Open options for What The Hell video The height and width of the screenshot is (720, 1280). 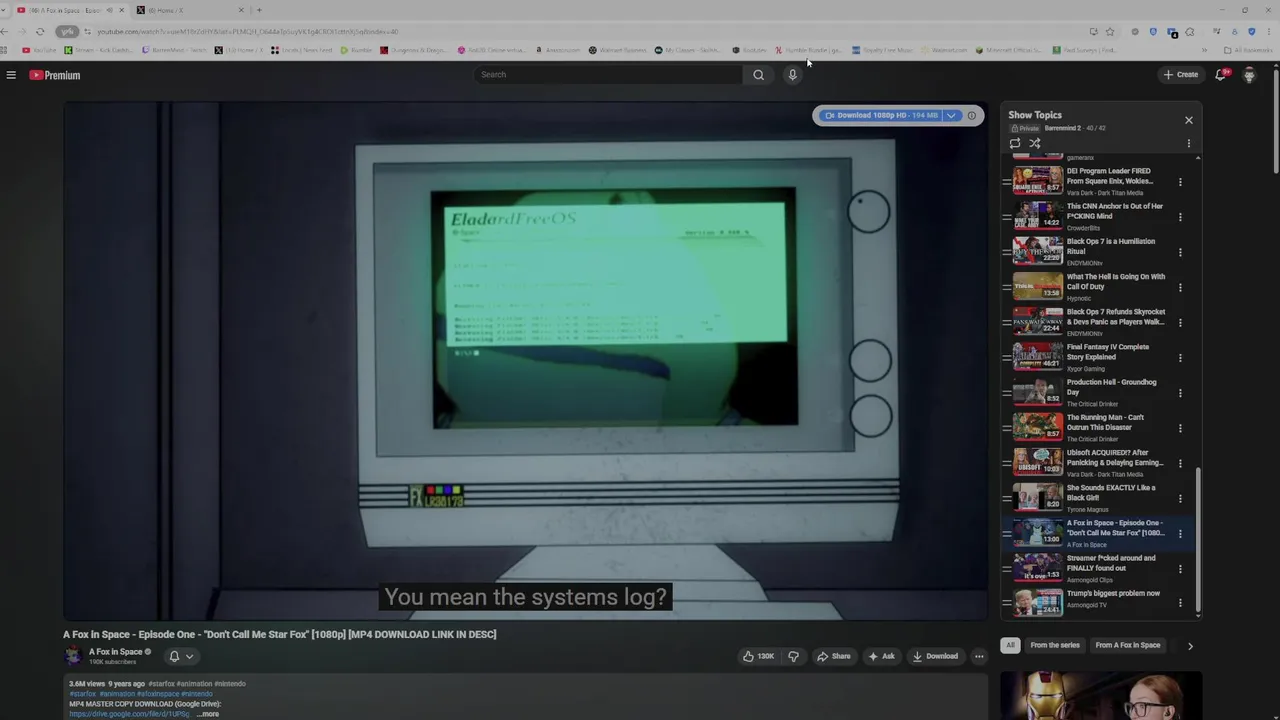1180,287
